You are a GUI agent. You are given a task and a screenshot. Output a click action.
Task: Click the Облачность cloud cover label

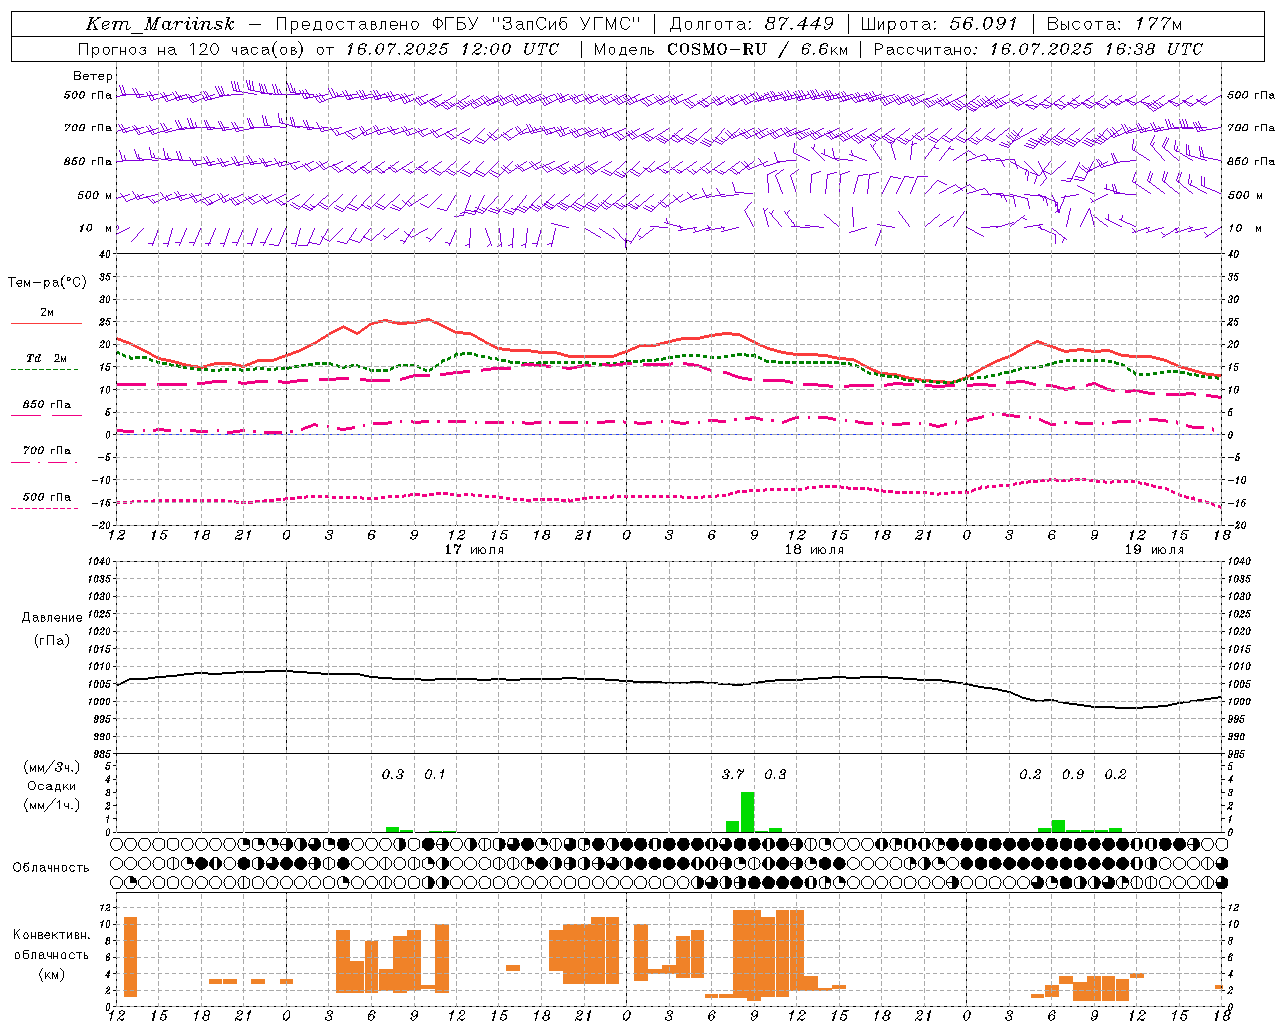(51, 867)
